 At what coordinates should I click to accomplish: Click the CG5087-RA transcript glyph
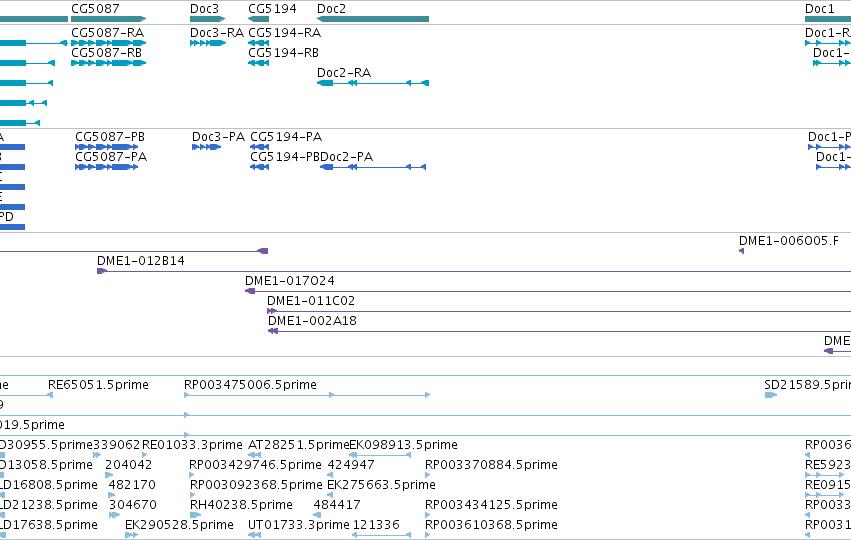(x=109, y=43)
